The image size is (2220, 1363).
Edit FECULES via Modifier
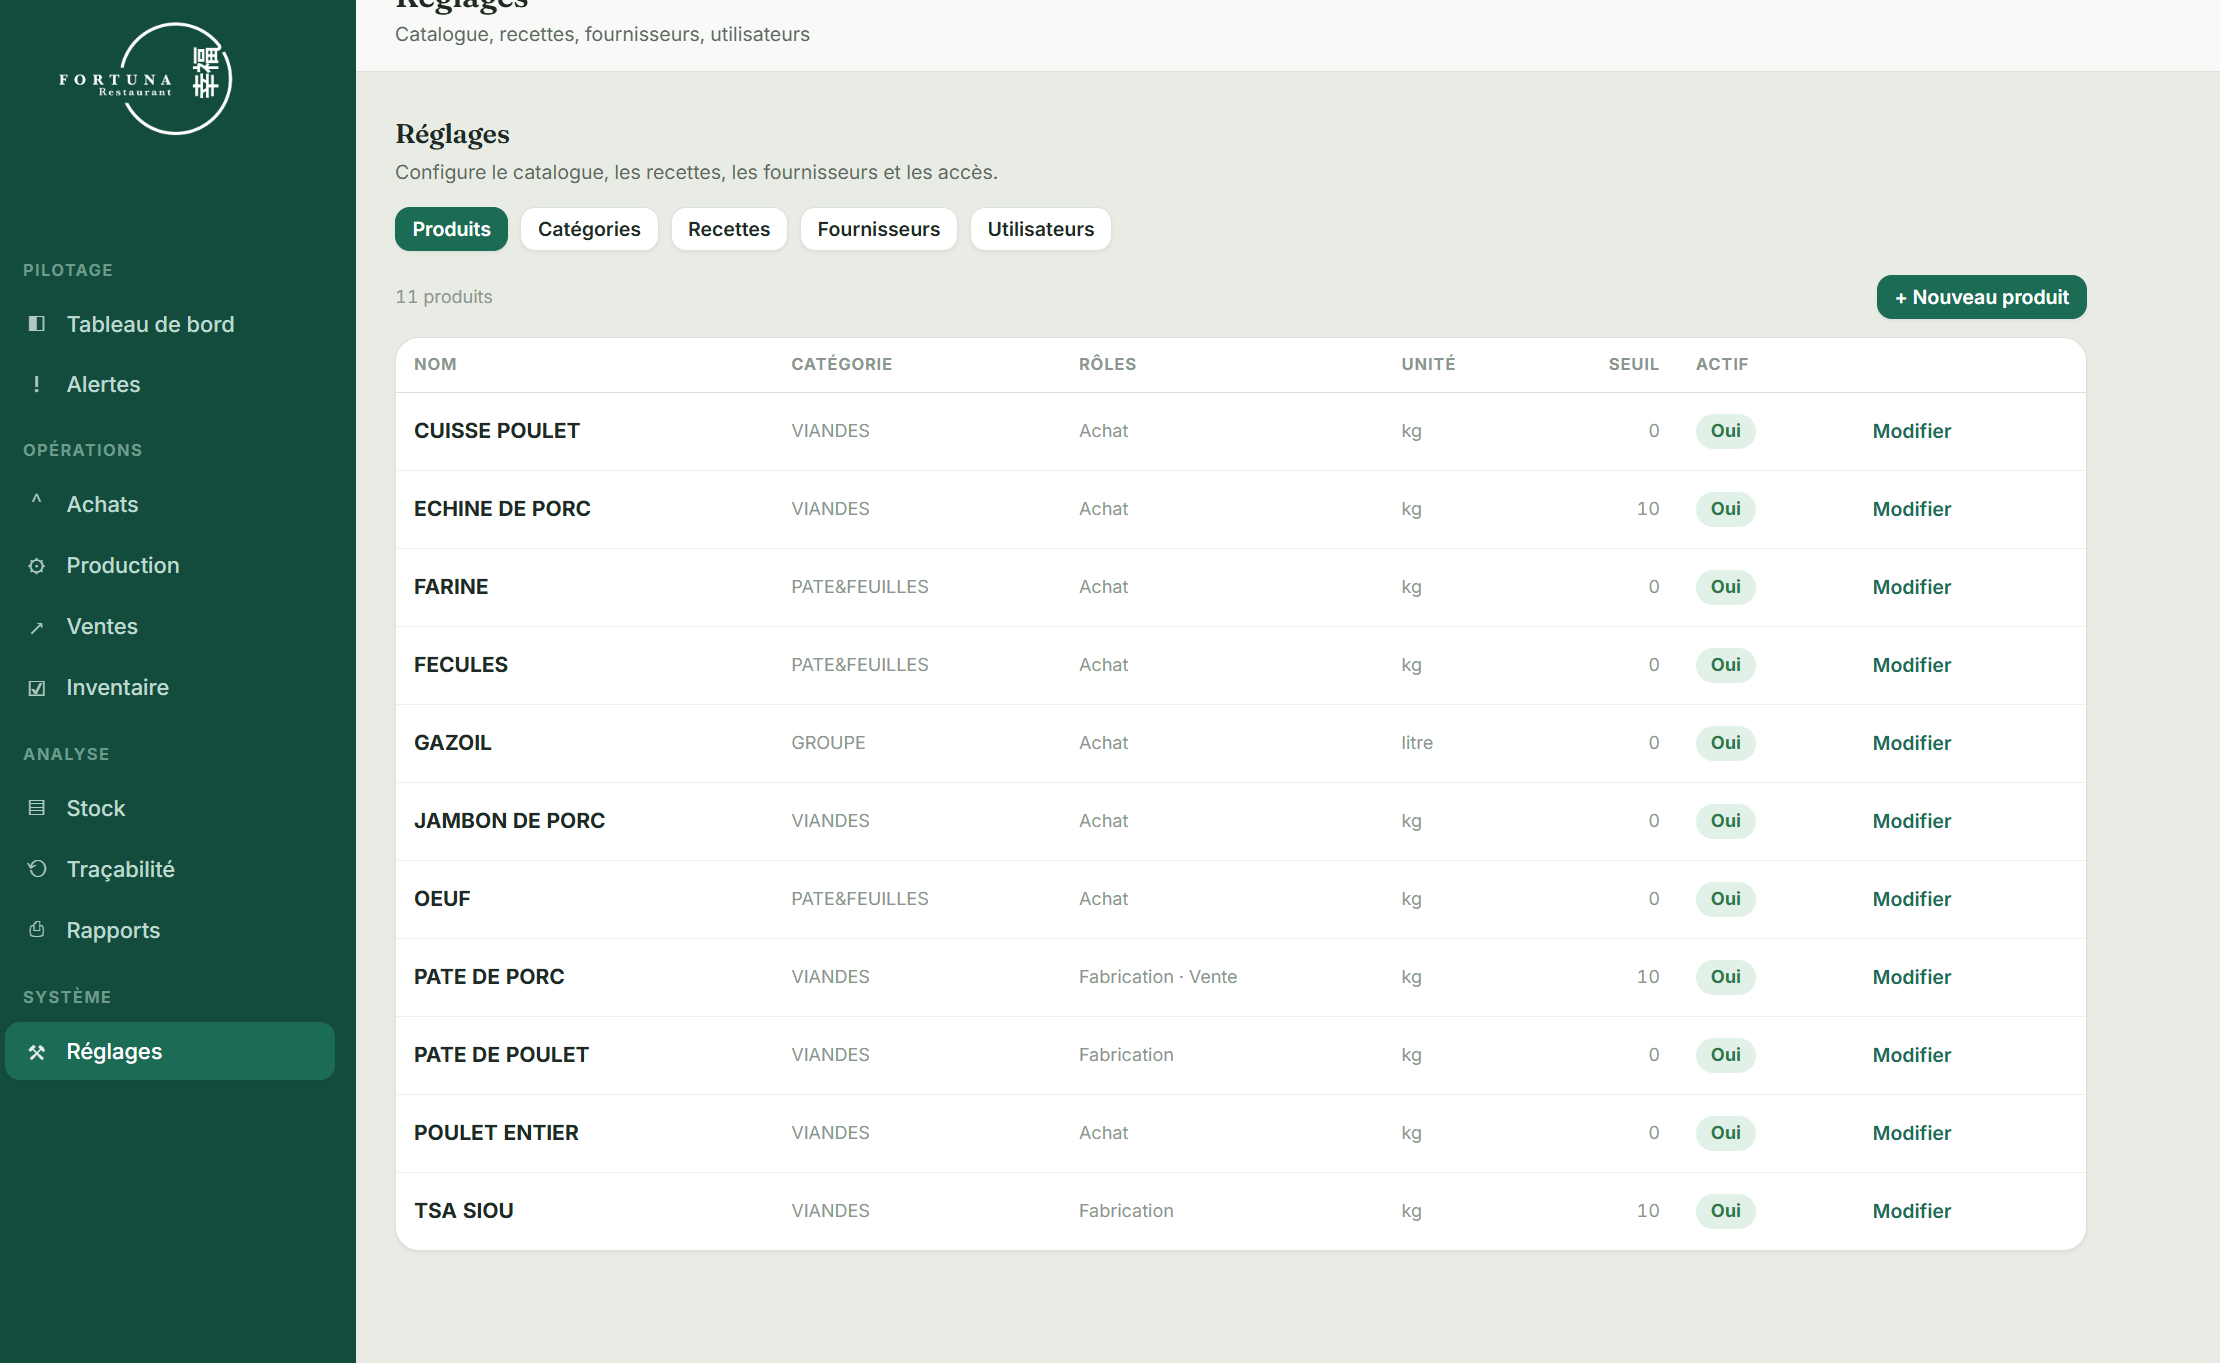pos(1911,665)
